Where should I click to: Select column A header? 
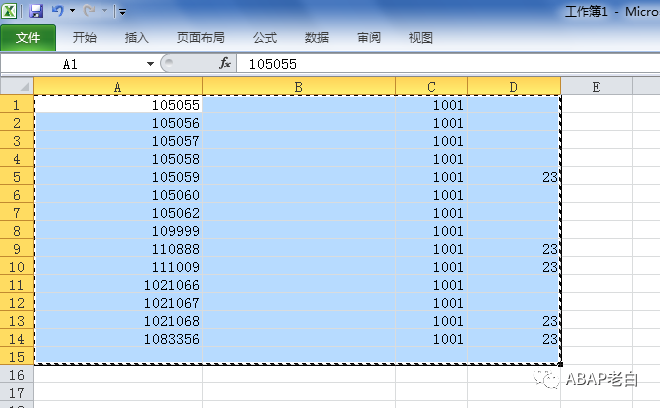click(x=118, y=87)
